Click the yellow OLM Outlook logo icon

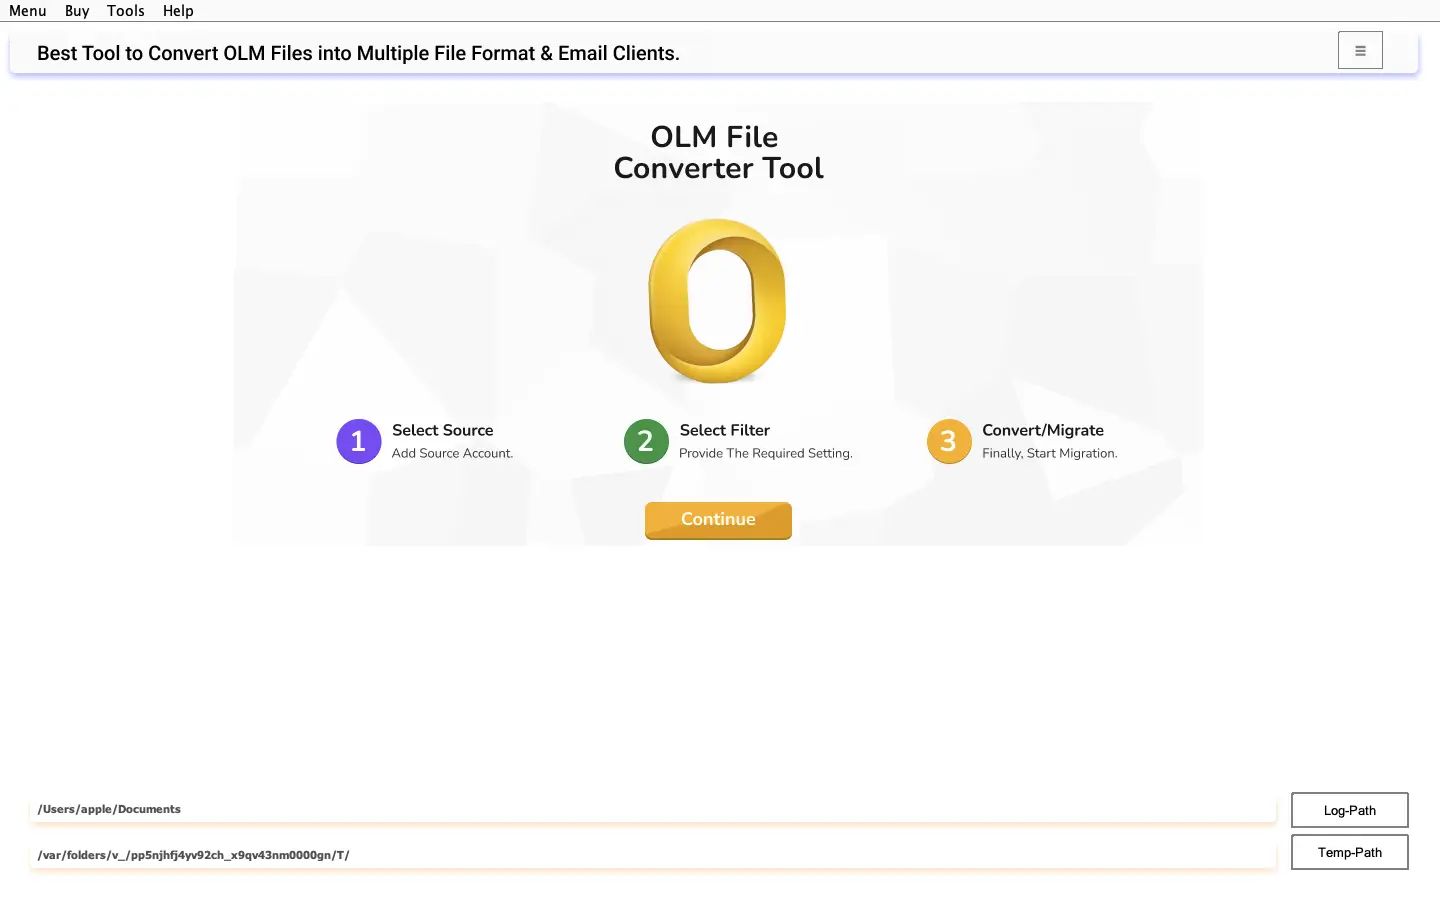pos(717,301)
